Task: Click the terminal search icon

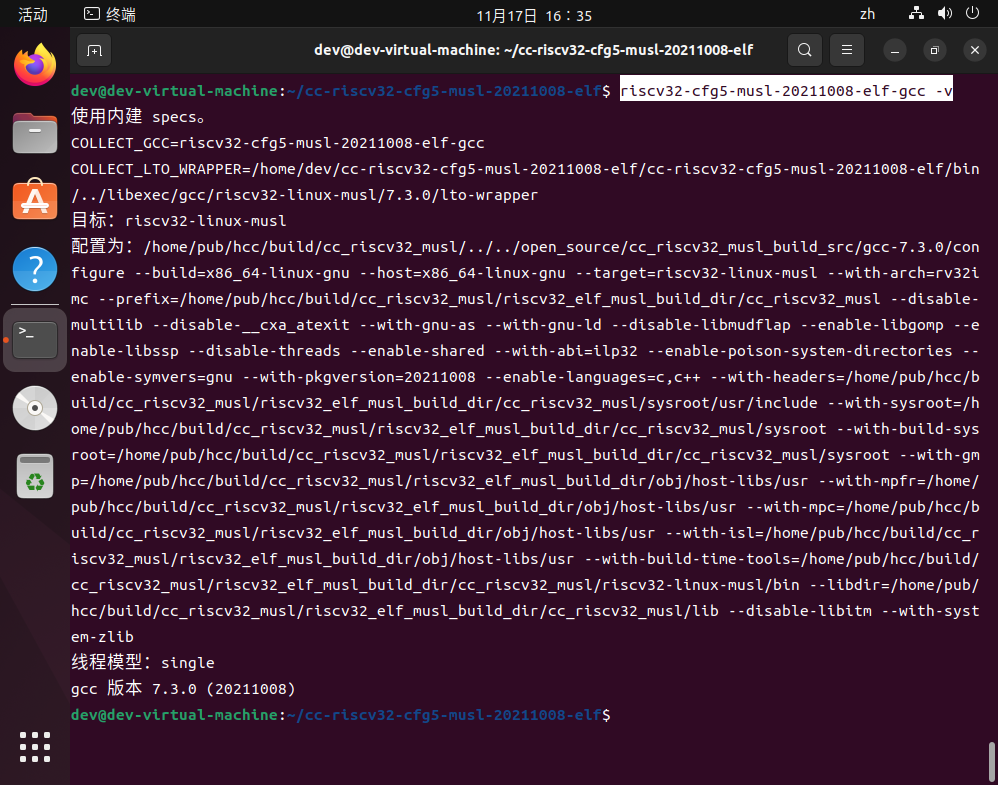Action: pos(803,50)
